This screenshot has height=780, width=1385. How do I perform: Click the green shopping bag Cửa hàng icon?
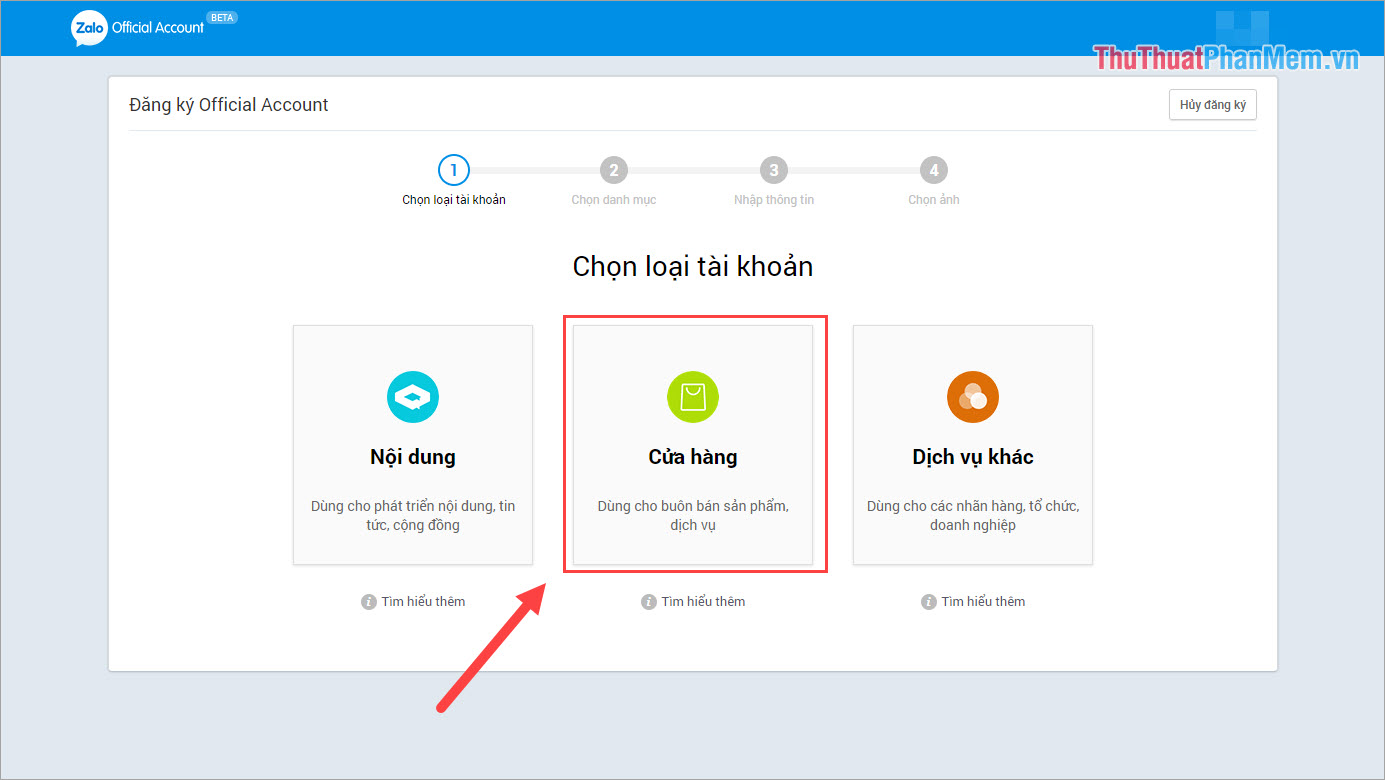pos(692,396)
